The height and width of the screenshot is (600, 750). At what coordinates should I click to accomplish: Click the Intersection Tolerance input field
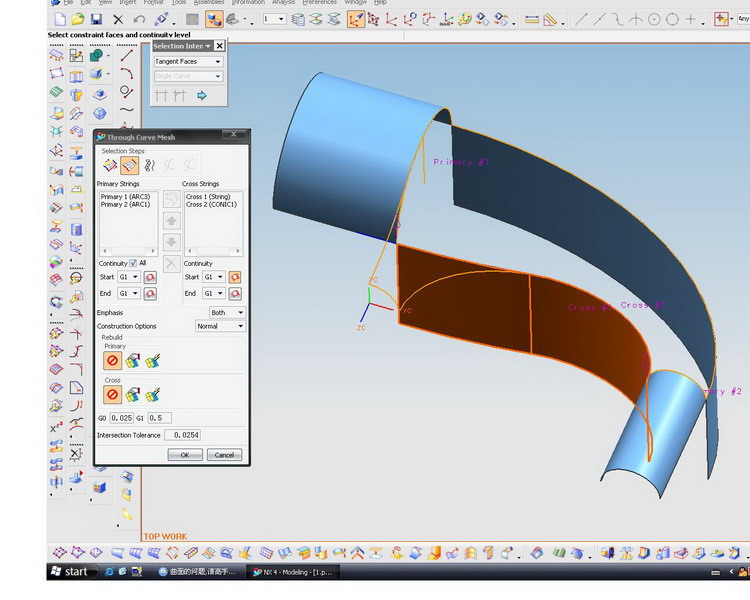180,436
